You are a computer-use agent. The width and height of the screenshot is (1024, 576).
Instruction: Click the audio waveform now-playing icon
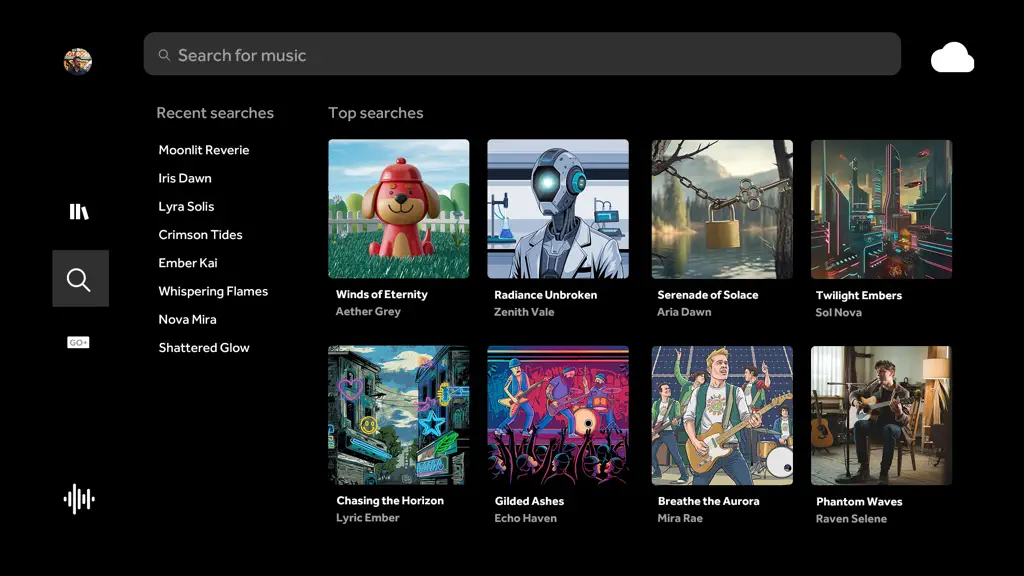click(x=79, y=499)
